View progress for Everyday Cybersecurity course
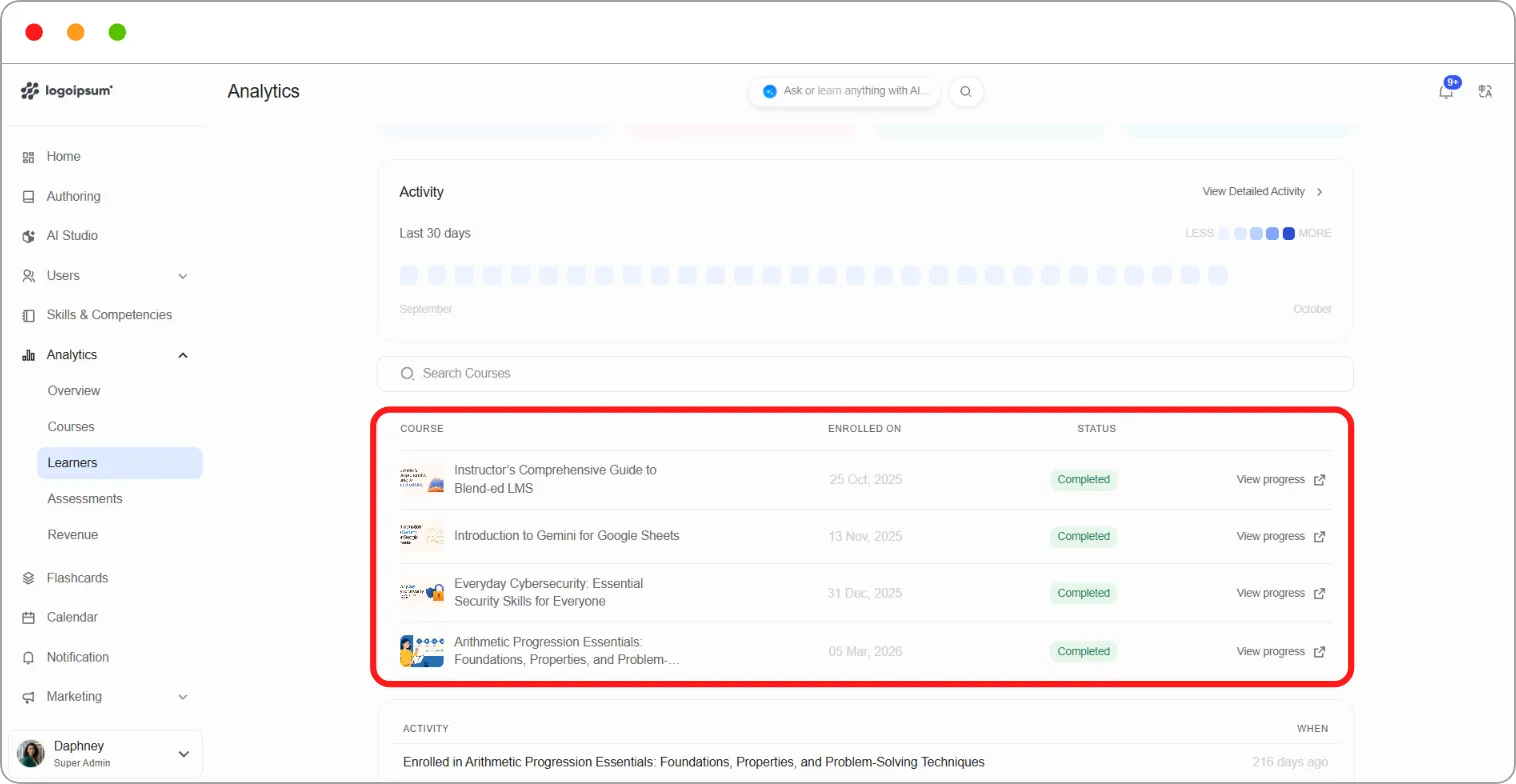 pos(1270,593)
